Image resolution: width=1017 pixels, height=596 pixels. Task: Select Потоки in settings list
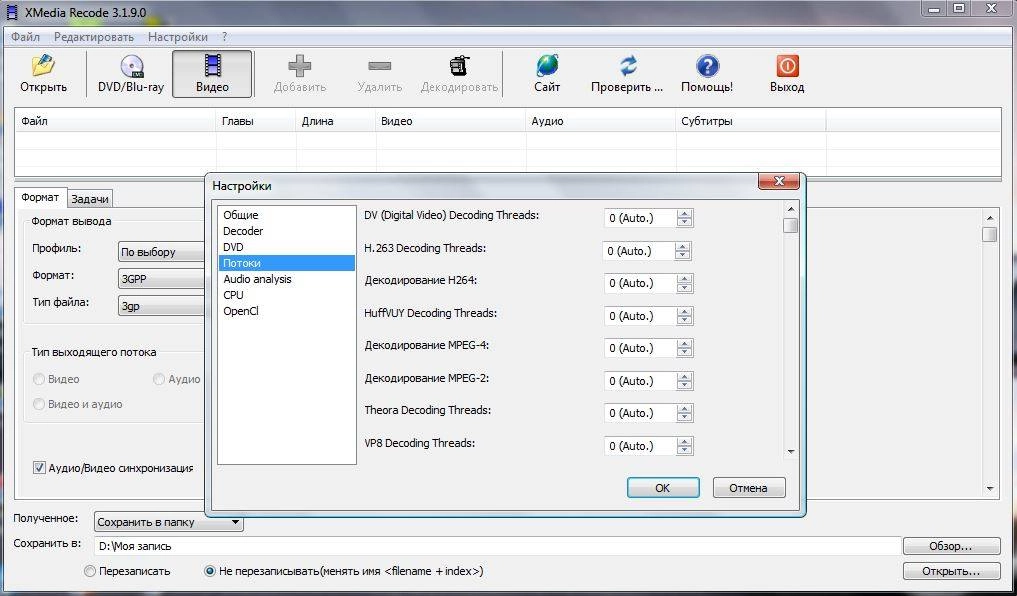(286, 263)
